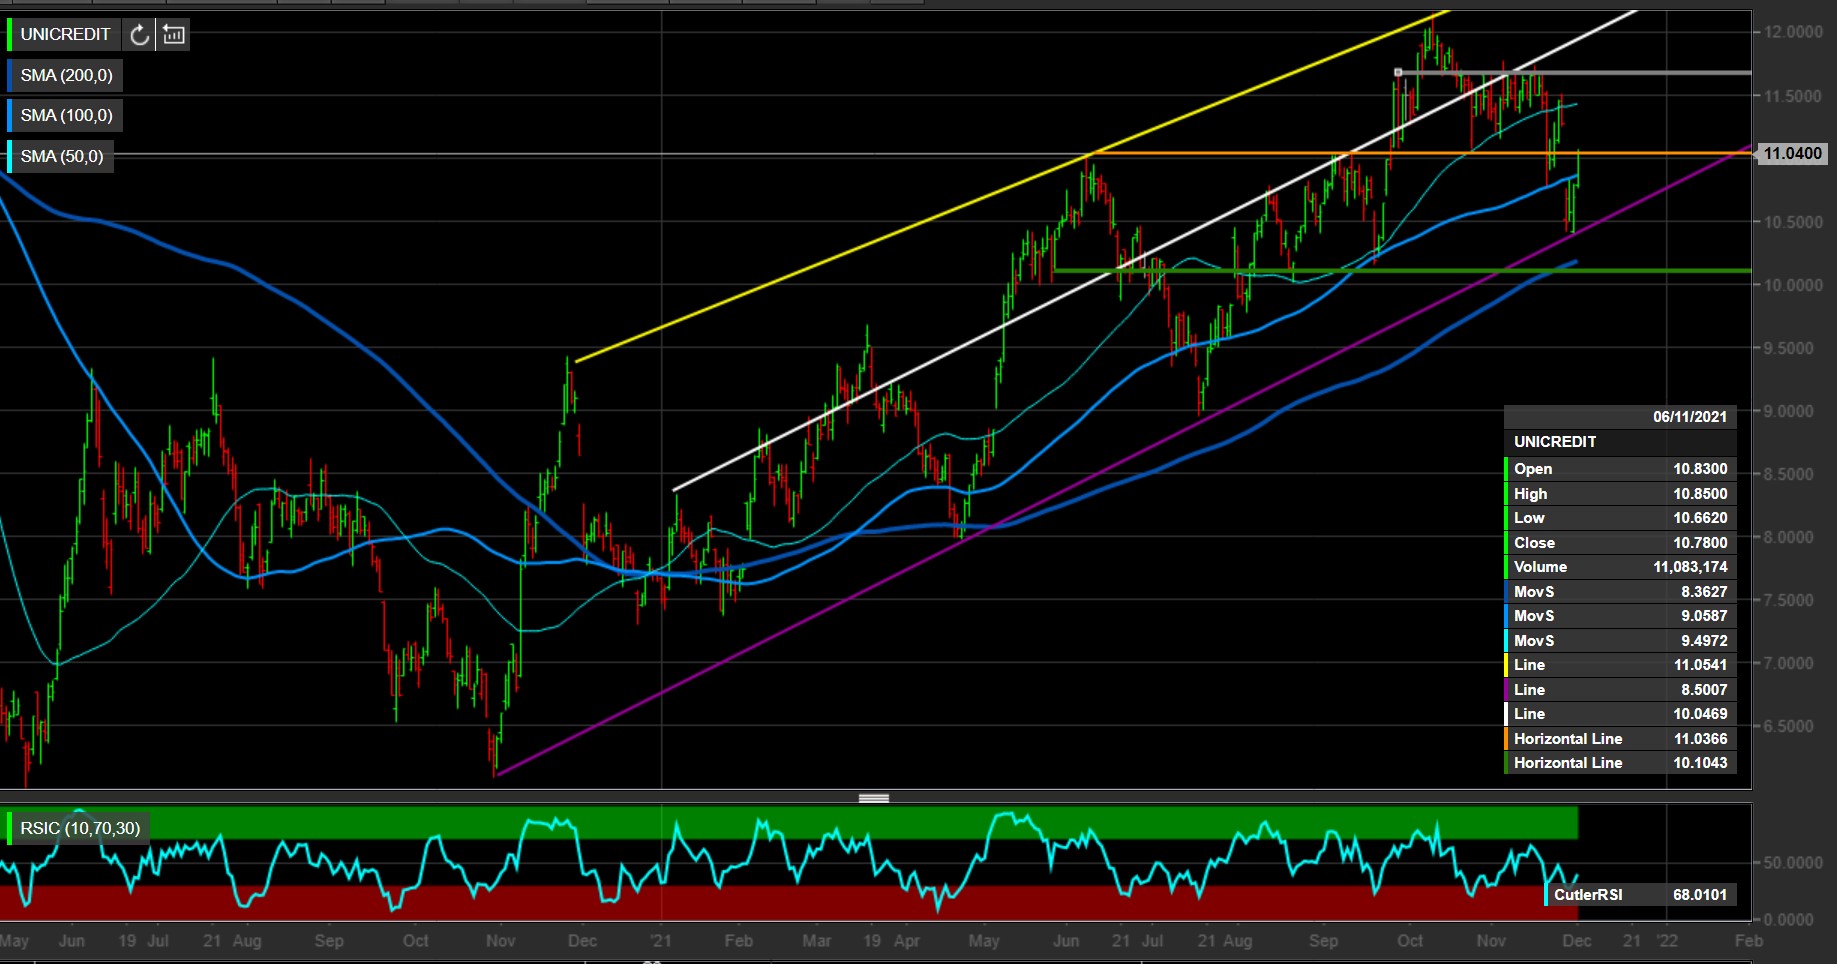
Task: Select the UNICREDIT series label
Action: point(65,35)
